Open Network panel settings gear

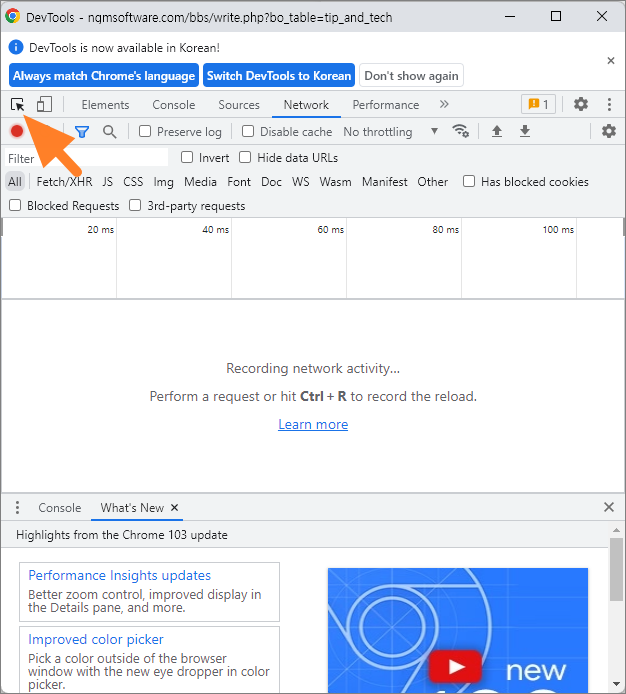609,131
